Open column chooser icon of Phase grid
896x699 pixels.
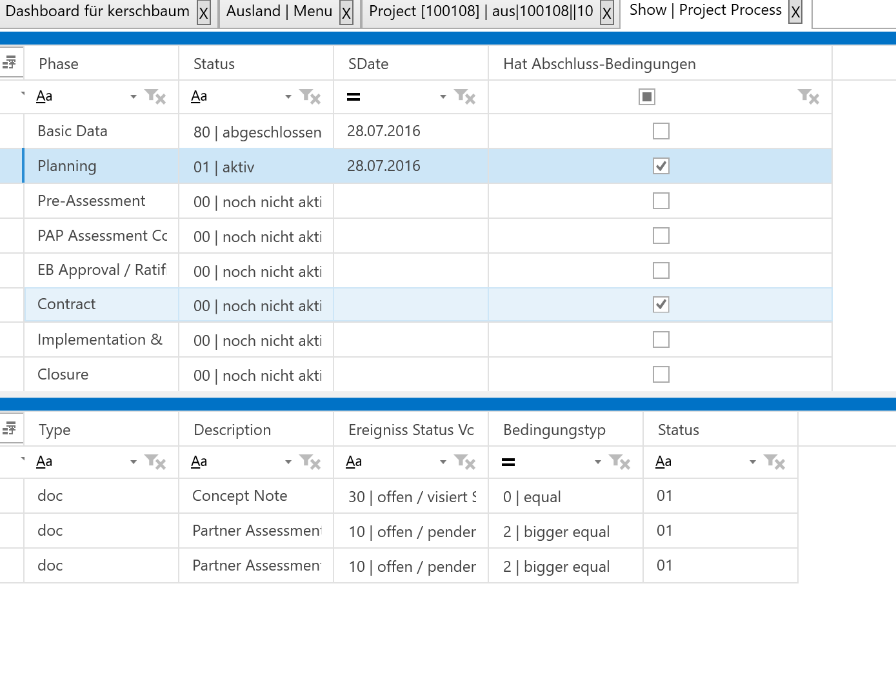coord(10,63)
